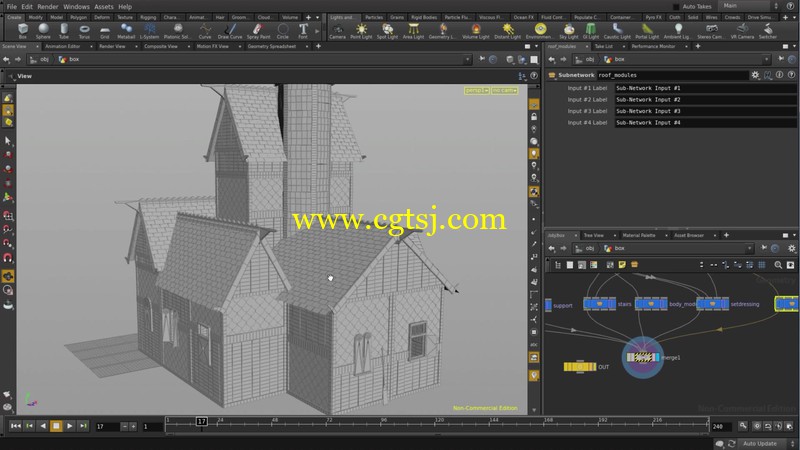Select the Metaball shelf tool
Image resolution: width=800 pixels, height=450 pixels.
(126, 31)
